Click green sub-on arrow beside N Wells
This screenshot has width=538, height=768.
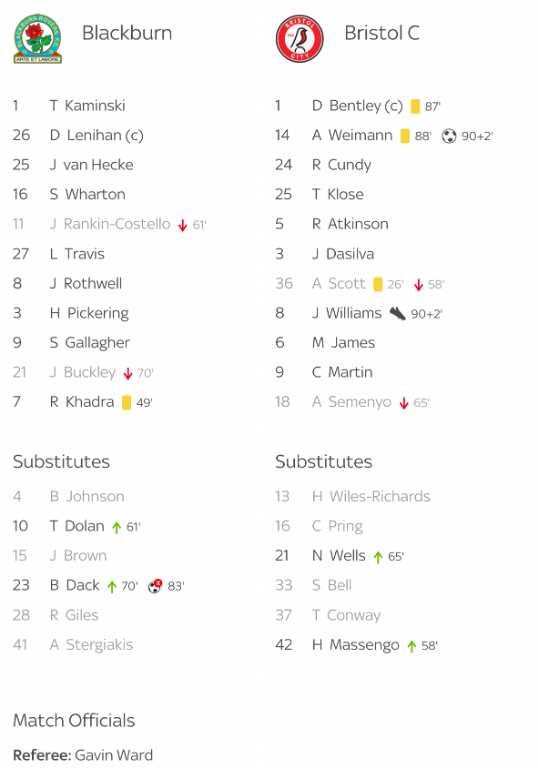(x=378, y=557)
